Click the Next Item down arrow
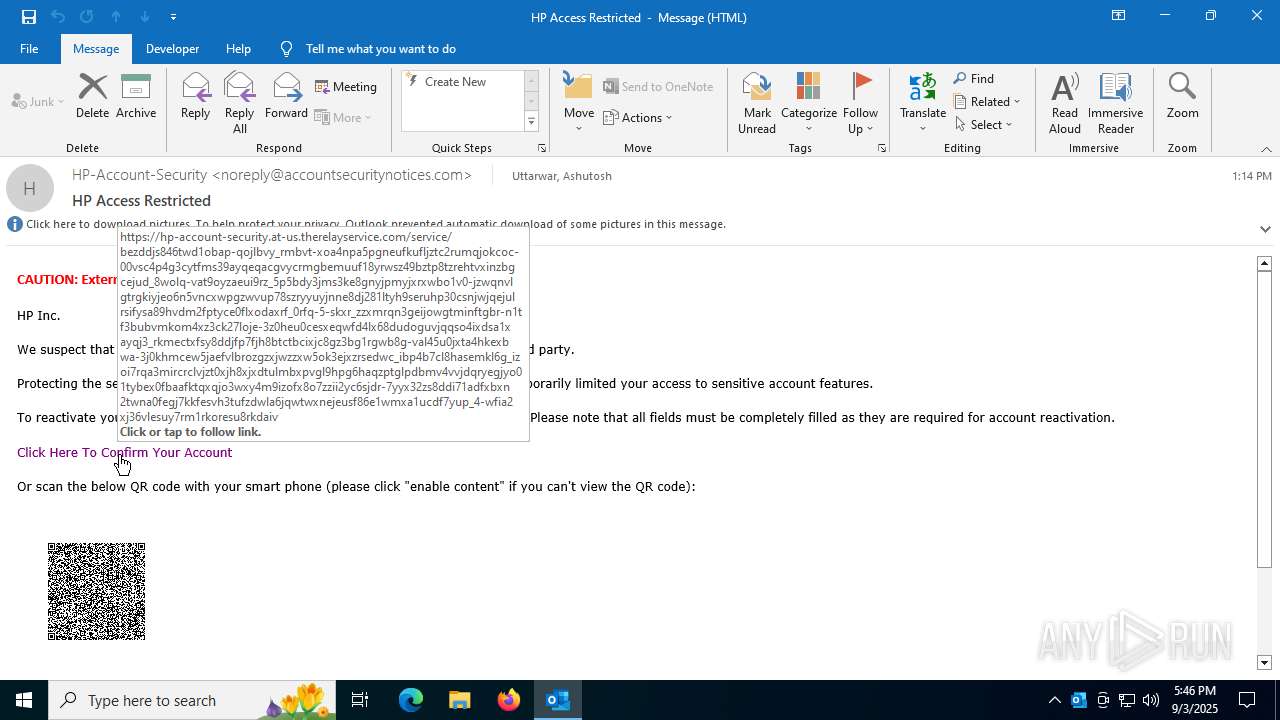 [x=145, y=17]
